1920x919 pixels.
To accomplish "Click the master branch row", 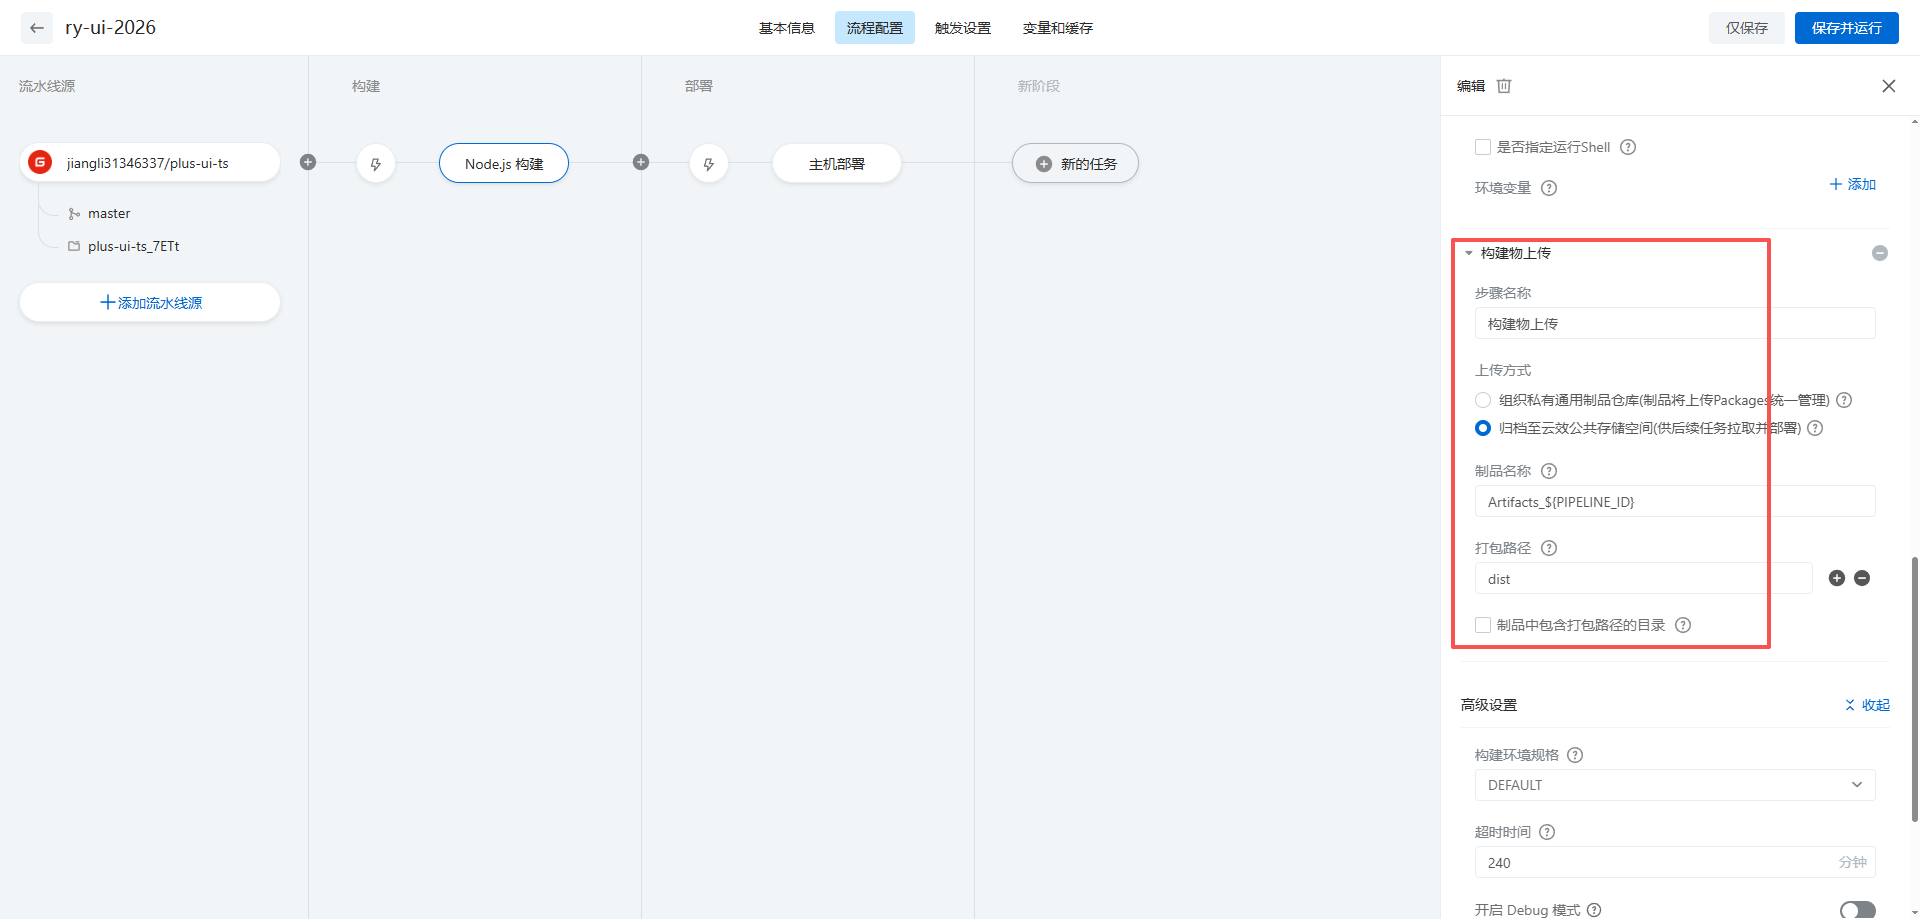I will (99, 214).
